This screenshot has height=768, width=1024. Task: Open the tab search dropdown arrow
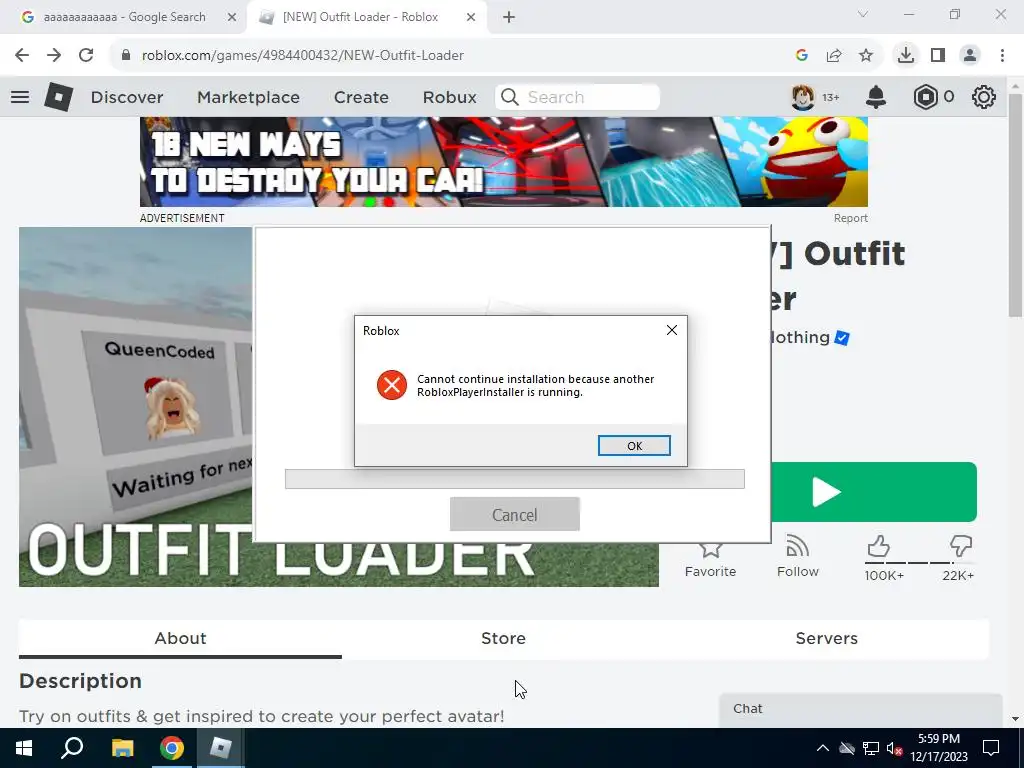click(x=863, y=14)
